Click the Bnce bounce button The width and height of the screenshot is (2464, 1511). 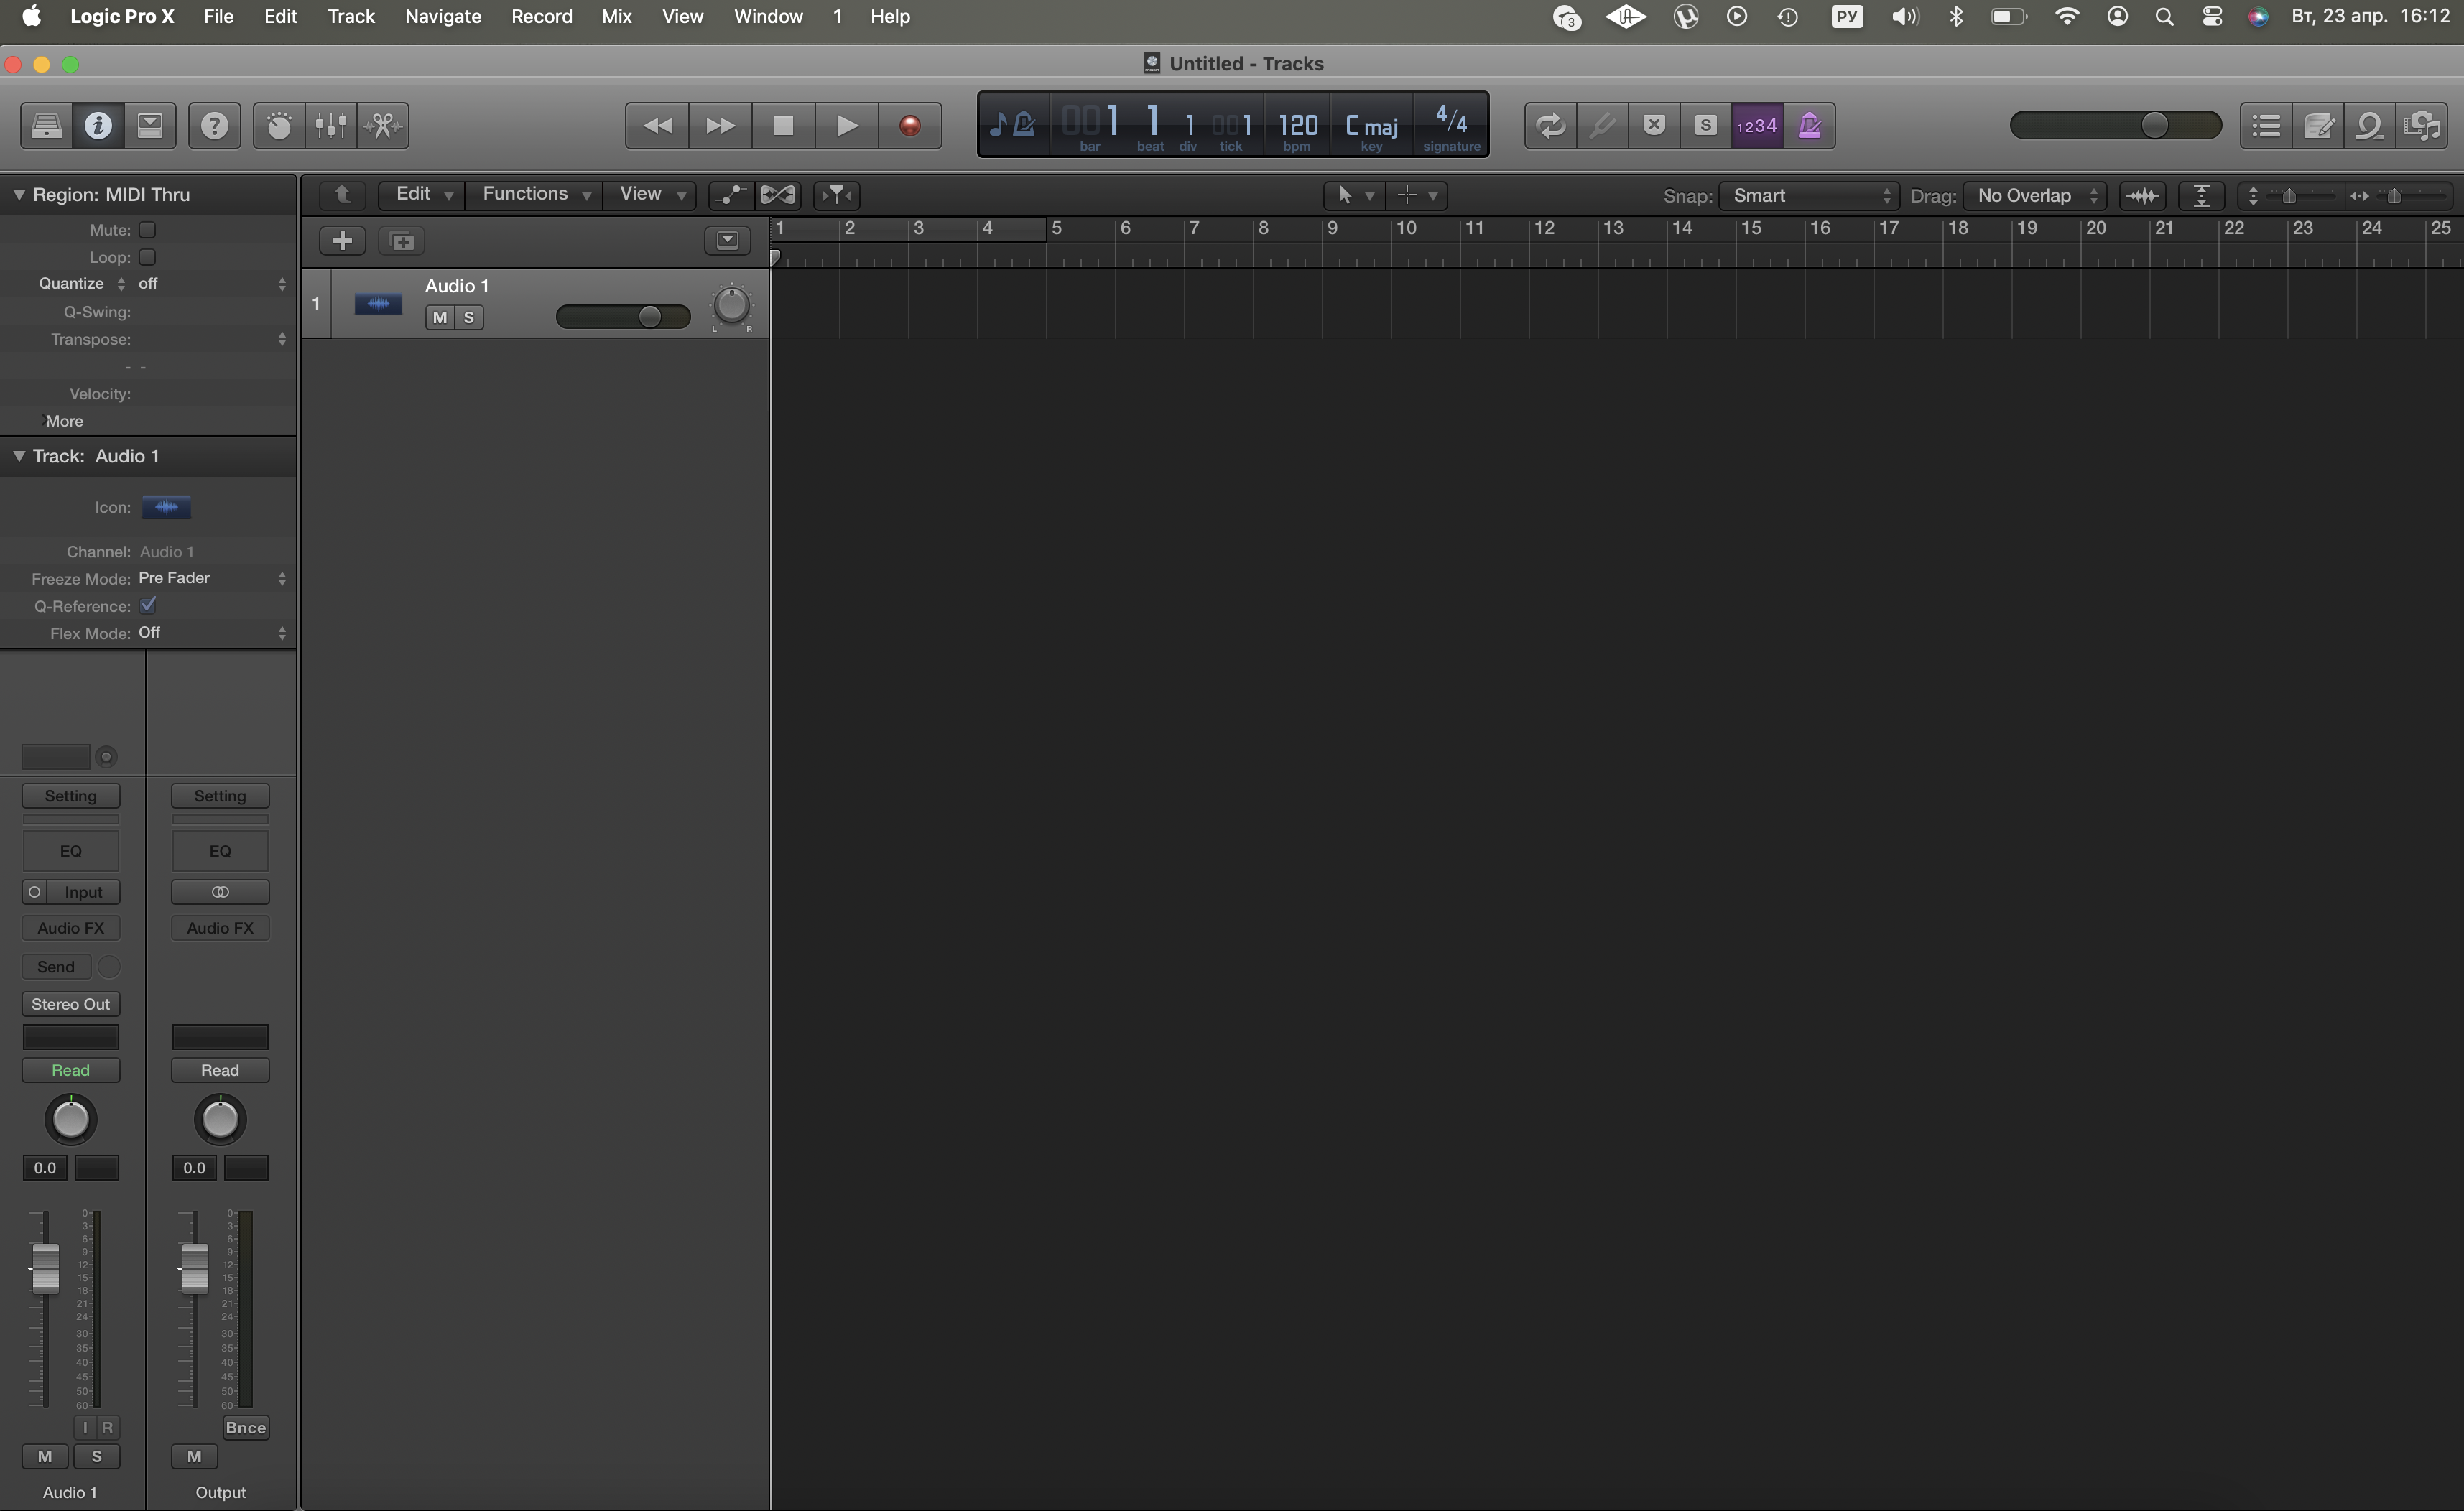click(245, 1428)
